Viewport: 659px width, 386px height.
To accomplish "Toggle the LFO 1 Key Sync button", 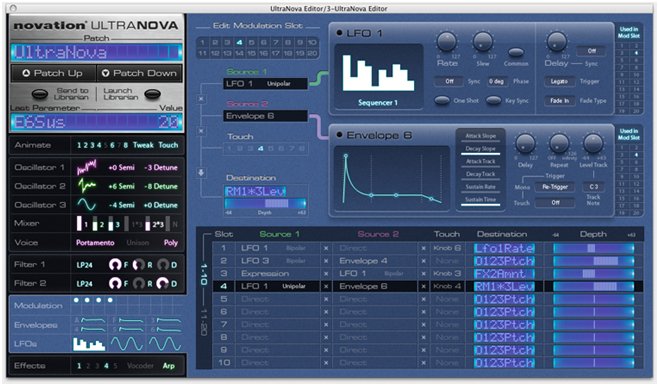I will coord(493,100).
